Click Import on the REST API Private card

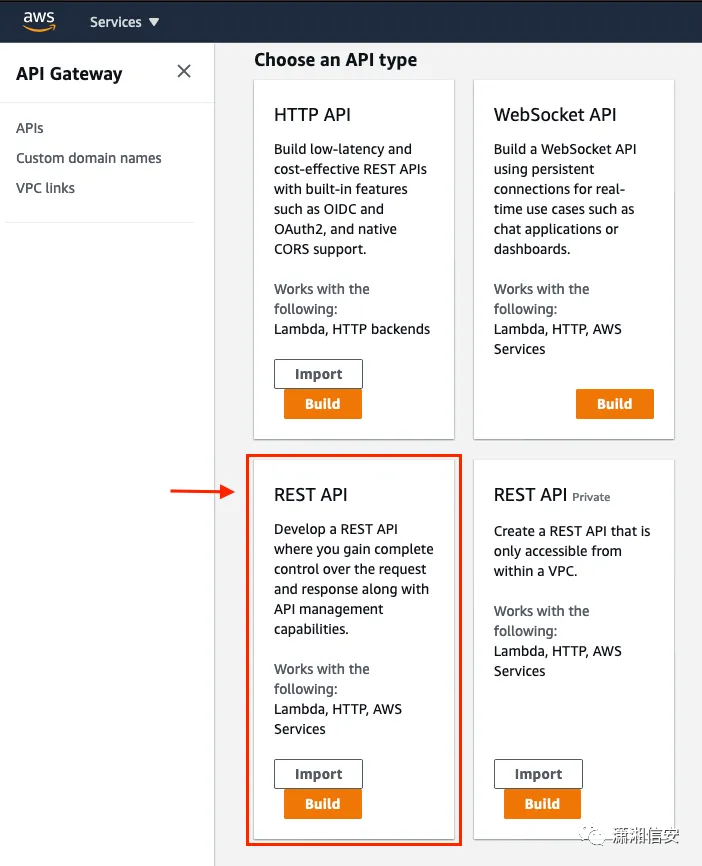click(538, 774)
